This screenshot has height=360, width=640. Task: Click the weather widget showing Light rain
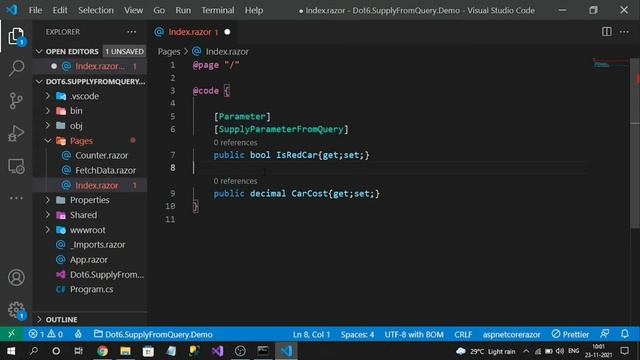click(486, 351)
